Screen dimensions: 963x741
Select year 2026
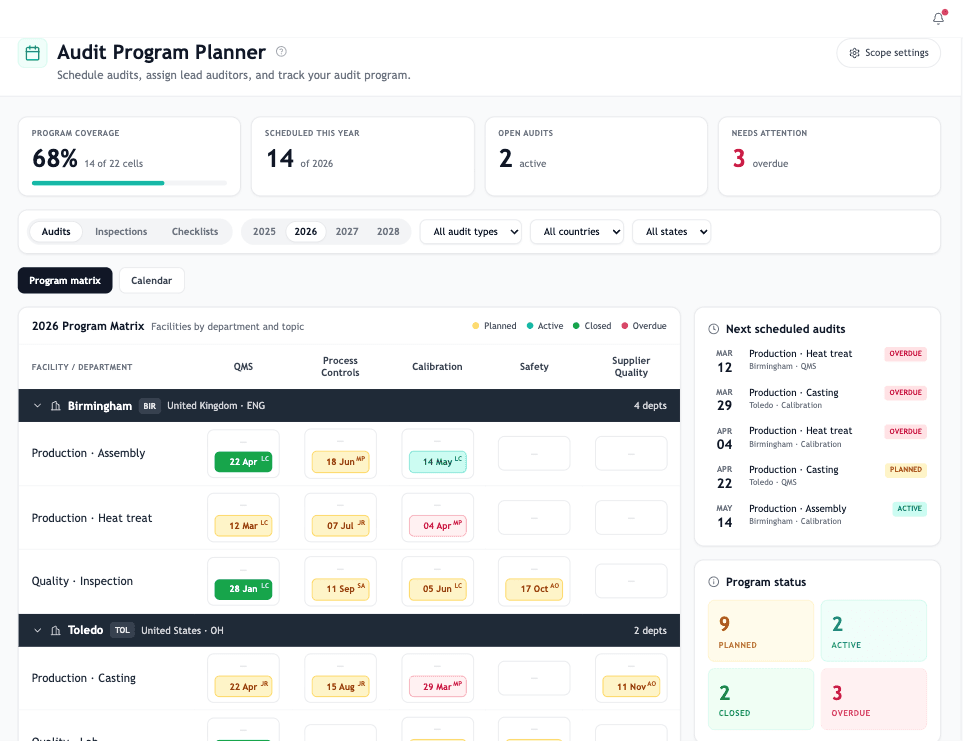point(306,232)
